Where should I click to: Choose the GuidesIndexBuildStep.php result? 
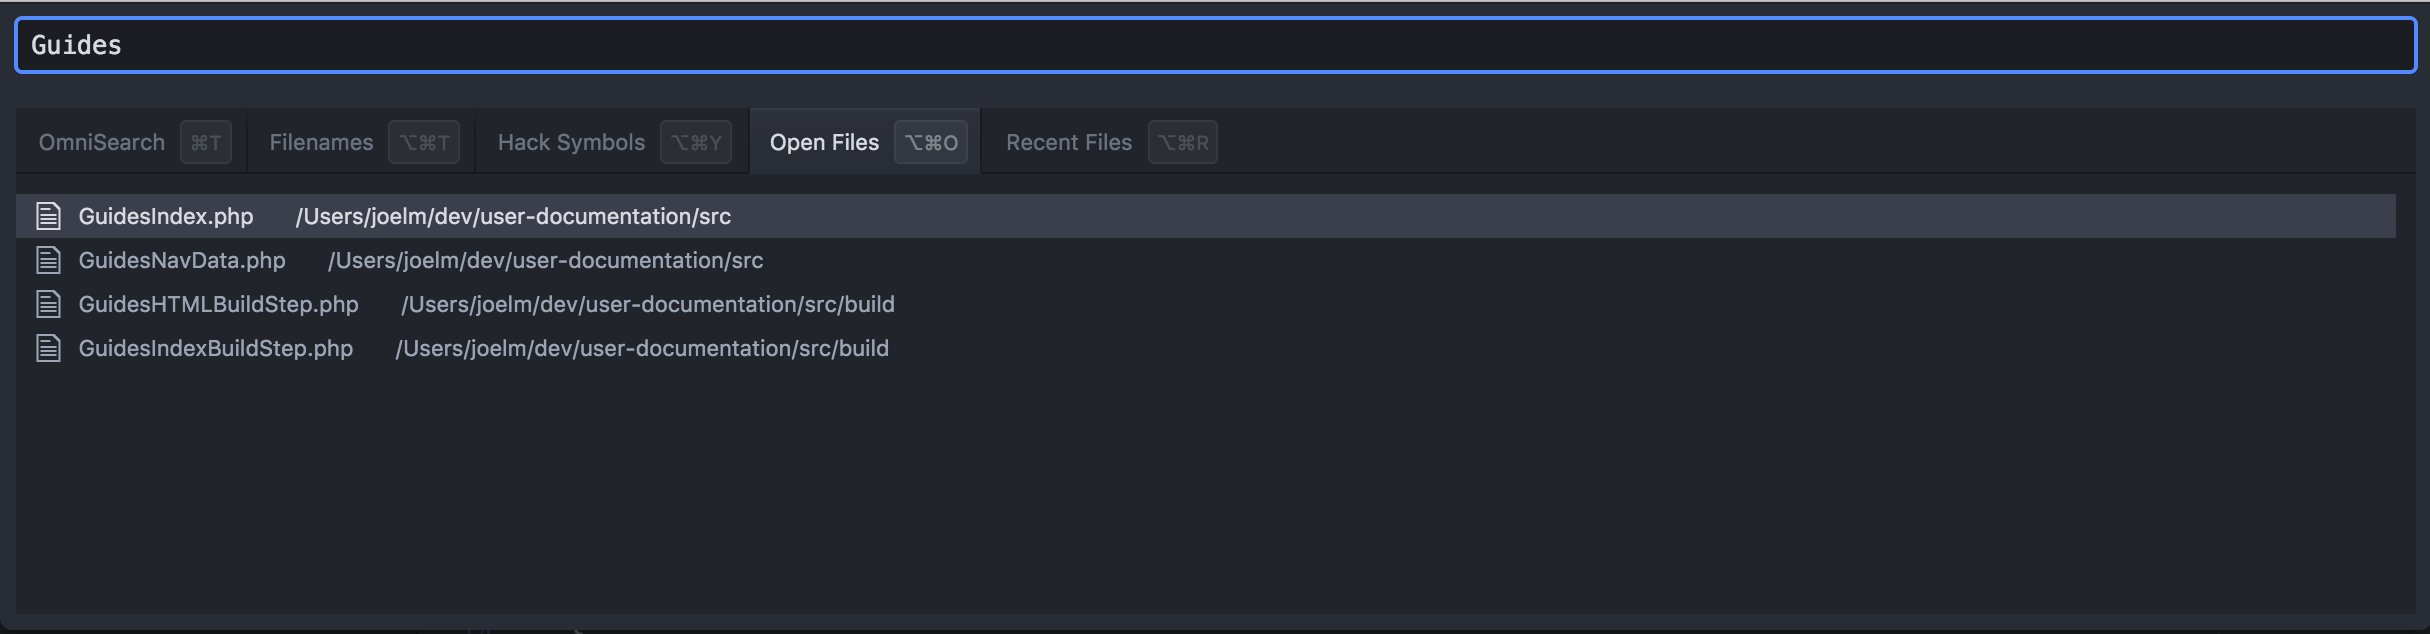[1206, 348]
